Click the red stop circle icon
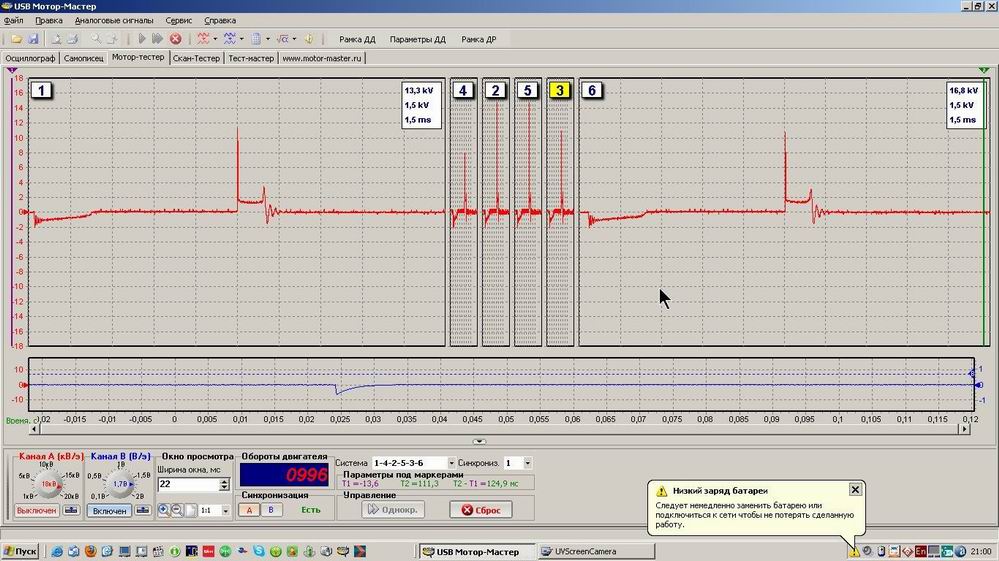Viewport: 999px width, 561px height. (175, 39)
